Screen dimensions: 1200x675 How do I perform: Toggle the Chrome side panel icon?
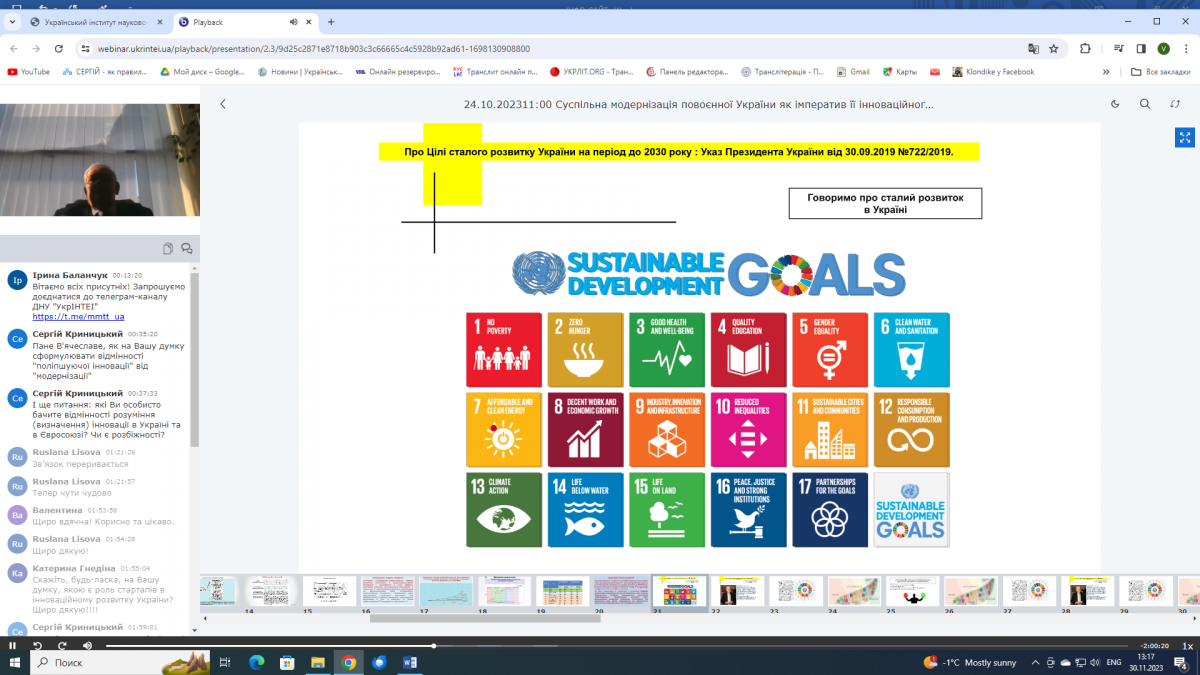(x=1141, y=48)
